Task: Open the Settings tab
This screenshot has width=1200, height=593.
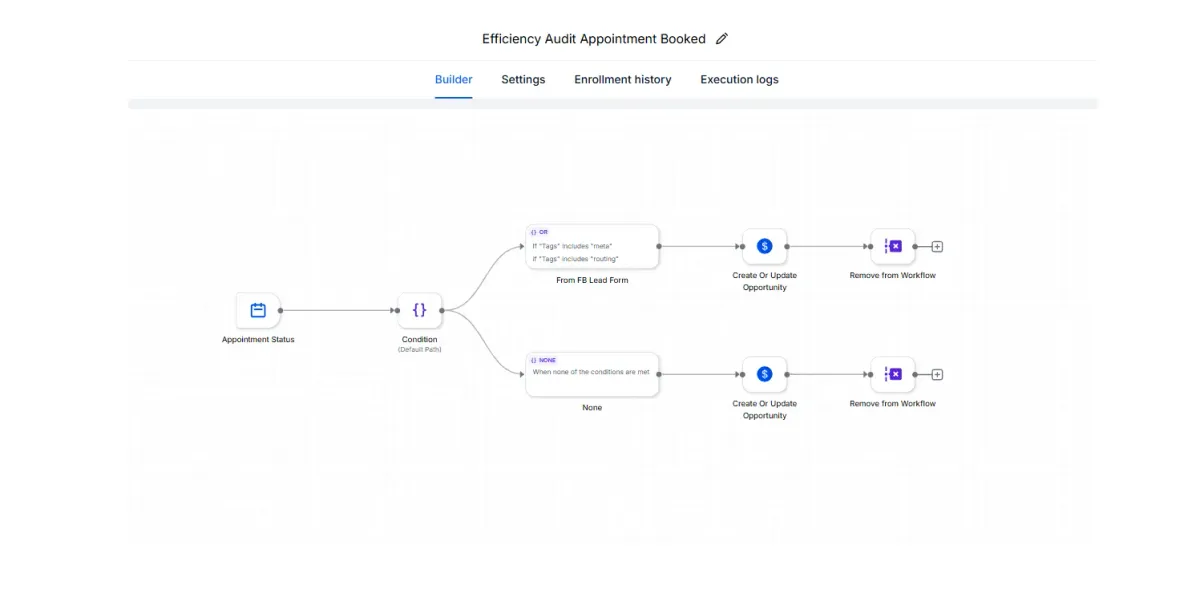Action: (523, 80)
